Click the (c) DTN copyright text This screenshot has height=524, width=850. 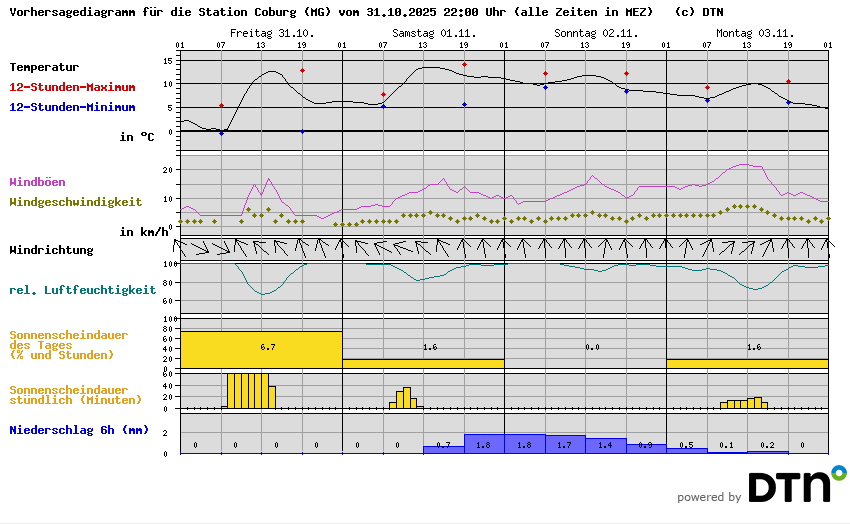[699, 13]
